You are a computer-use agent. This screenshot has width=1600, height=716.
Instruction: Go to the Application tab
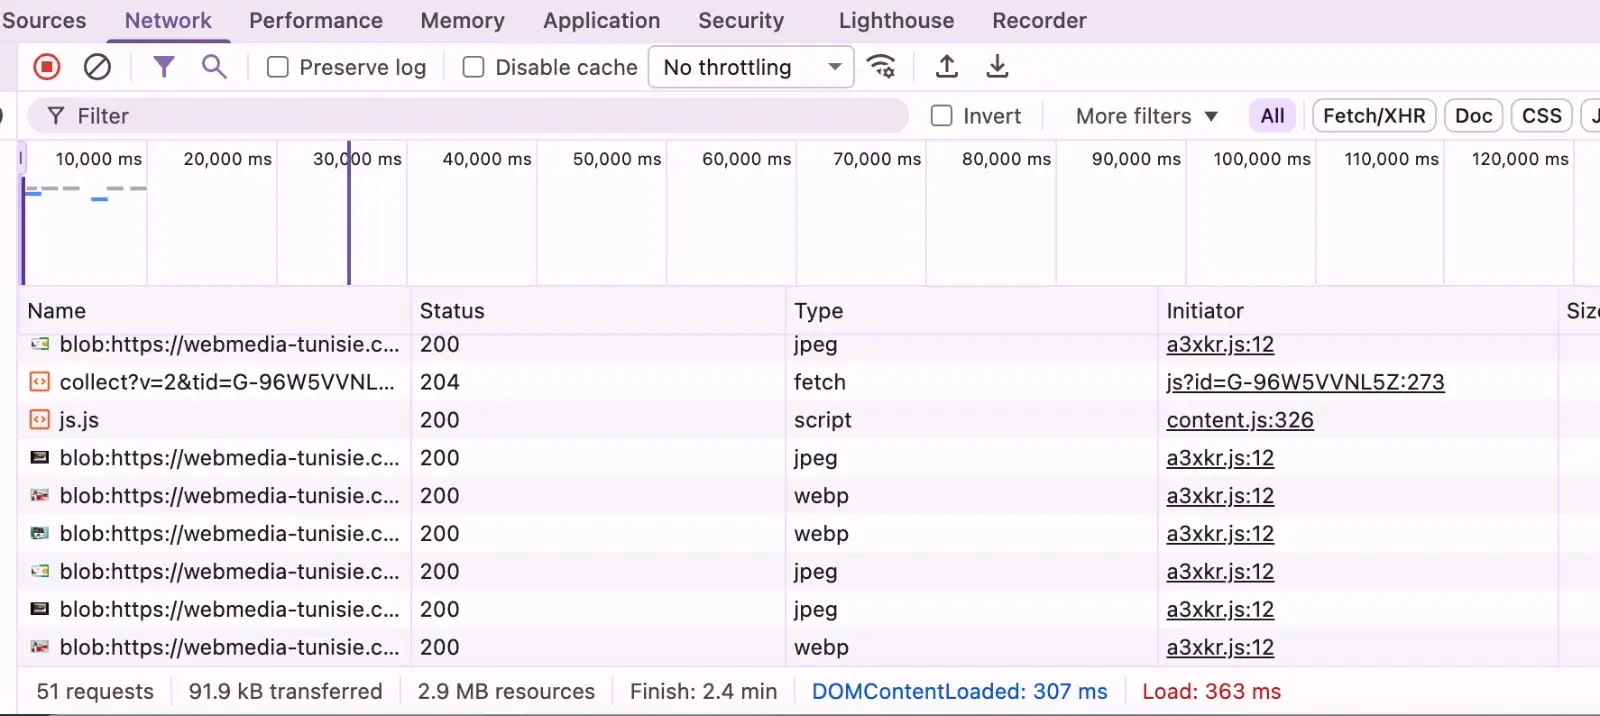pyautogui.click(x=602, y=20)
